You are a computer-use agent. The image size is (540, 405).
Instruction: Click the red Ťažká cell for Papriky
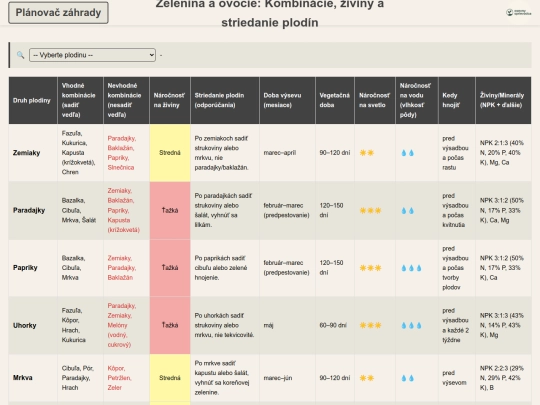click(170, 268)
